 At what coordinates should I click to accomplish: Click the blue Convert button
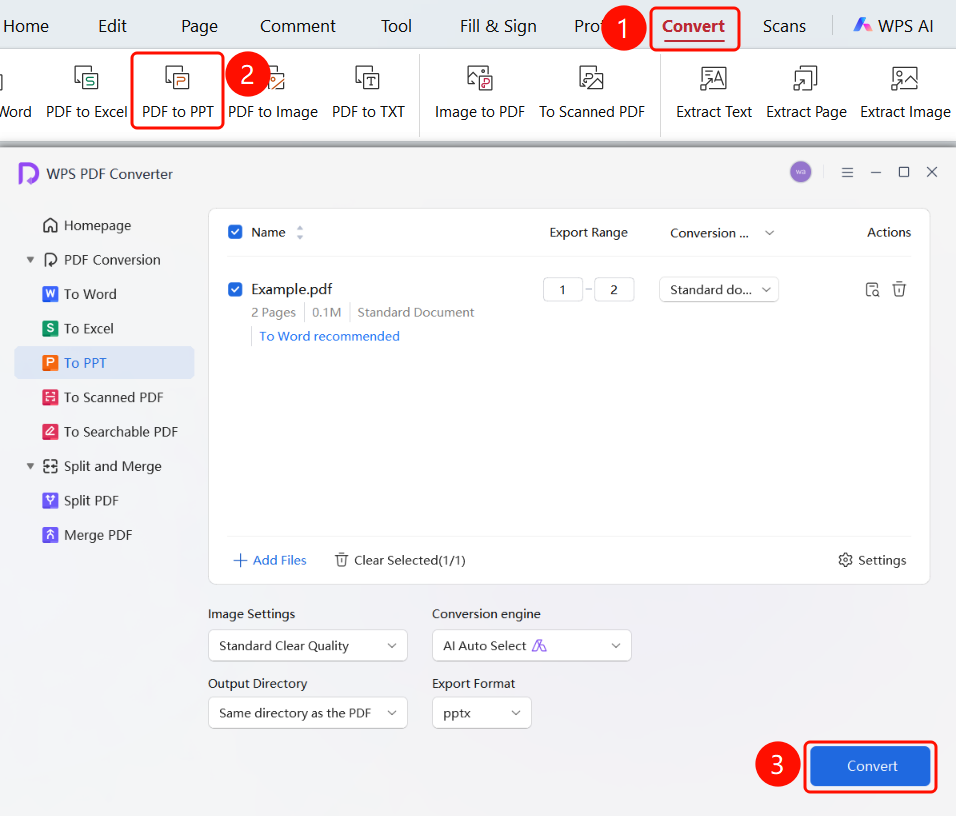871,766
